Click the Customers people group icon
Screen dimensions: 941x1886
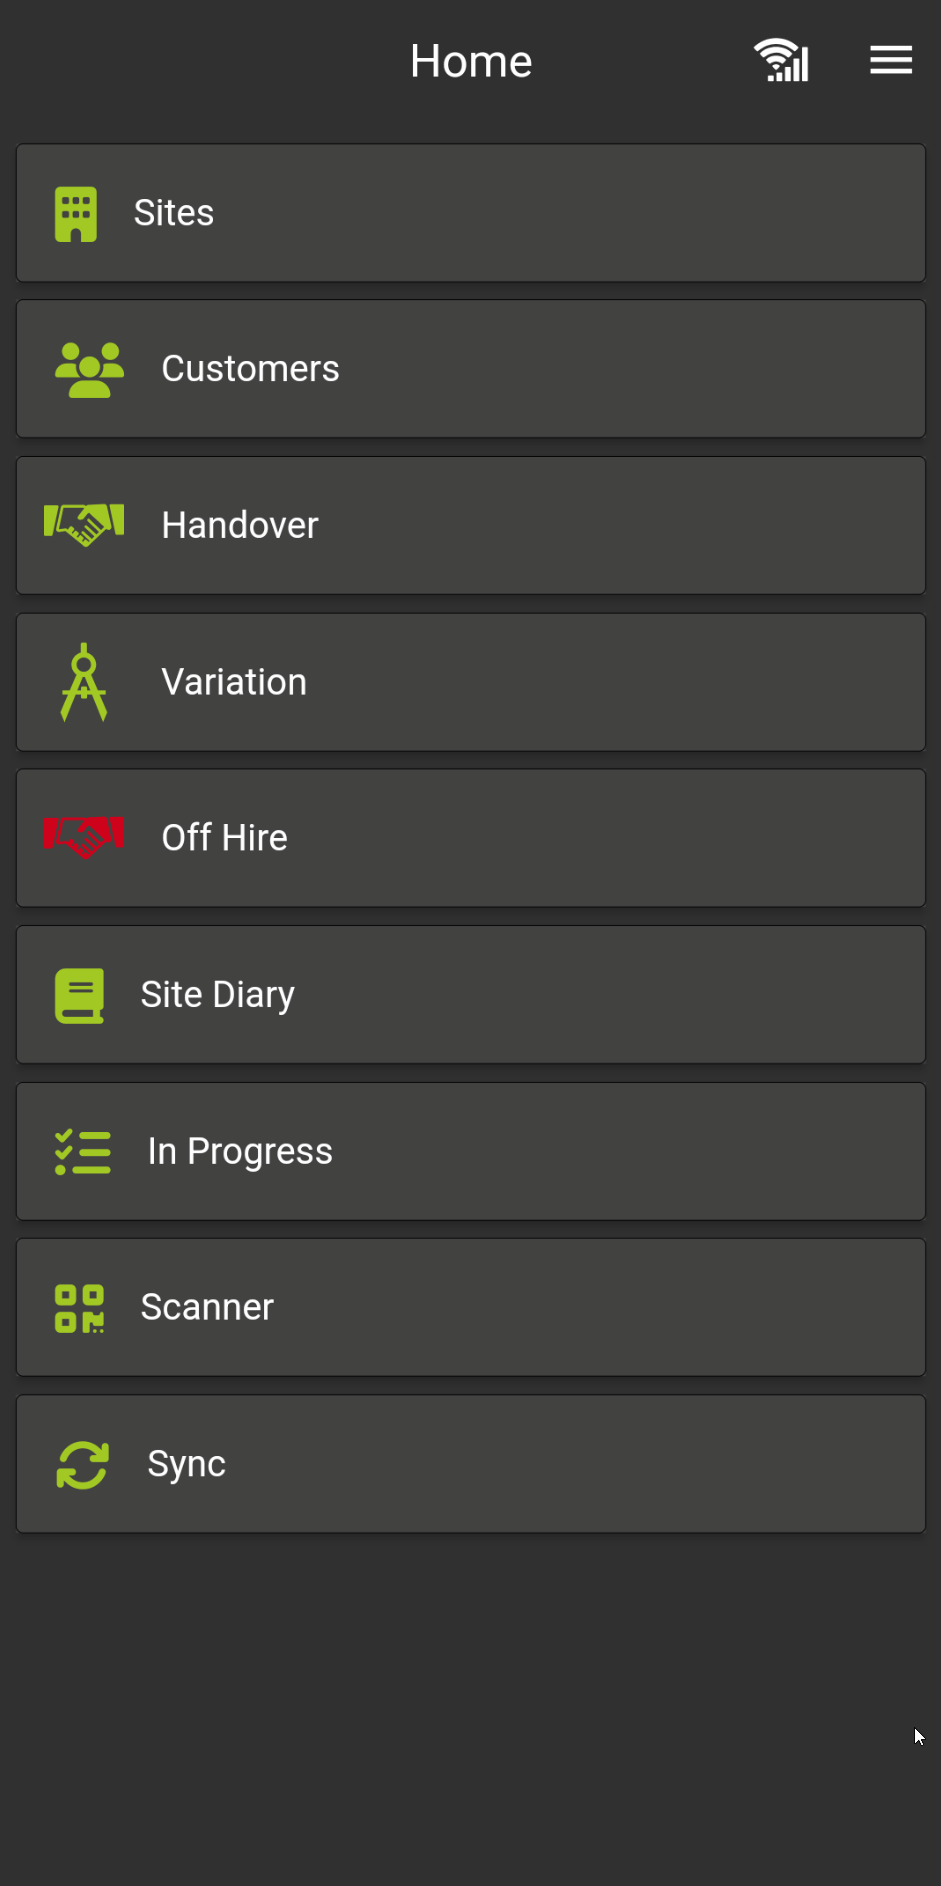tap(89, 370)
